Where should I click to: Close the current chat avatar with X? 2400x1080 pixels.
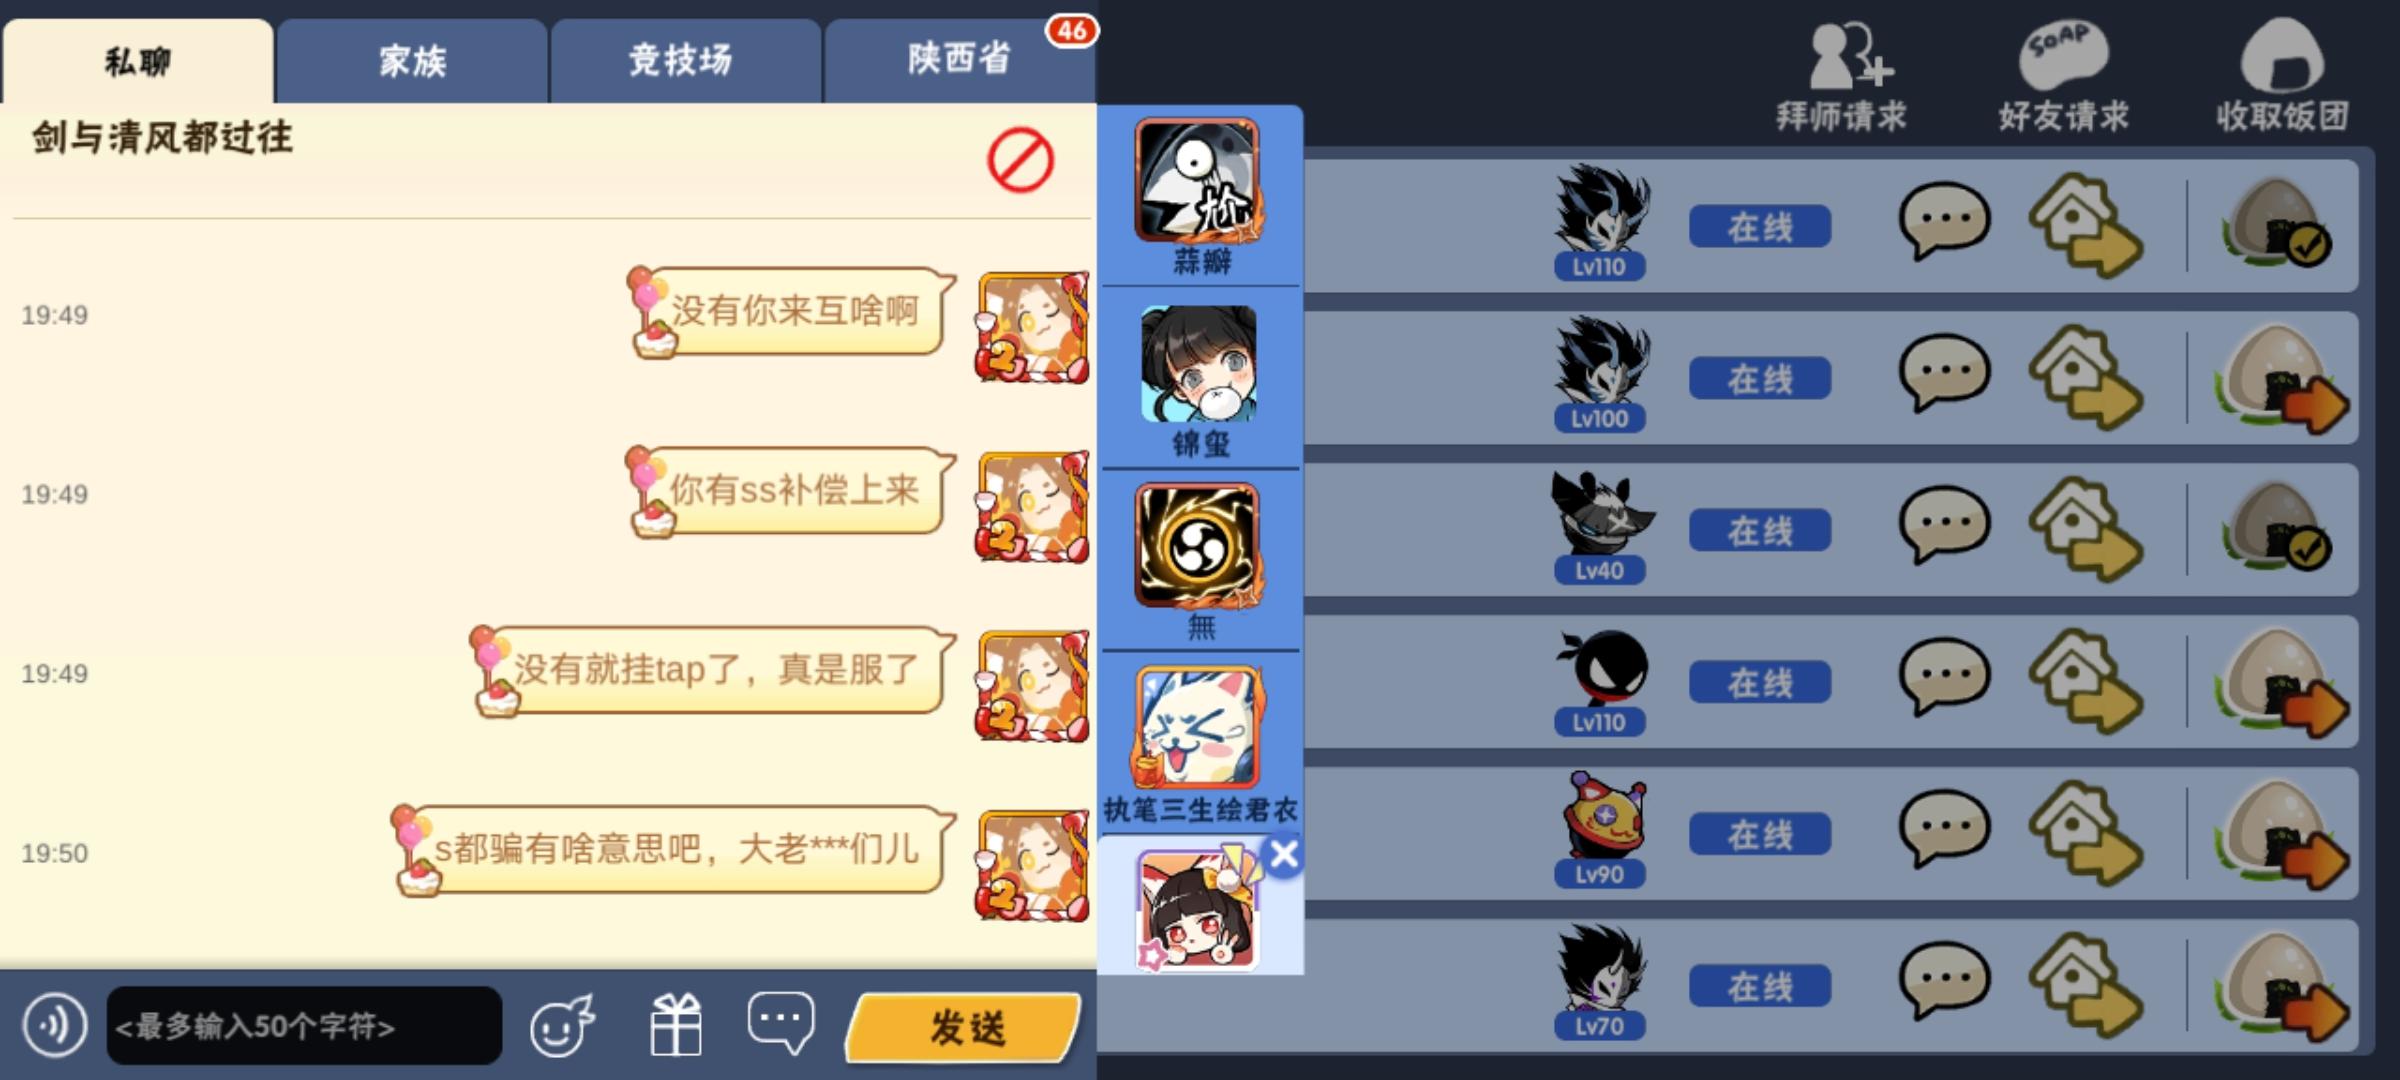(x=1283, y=855)
